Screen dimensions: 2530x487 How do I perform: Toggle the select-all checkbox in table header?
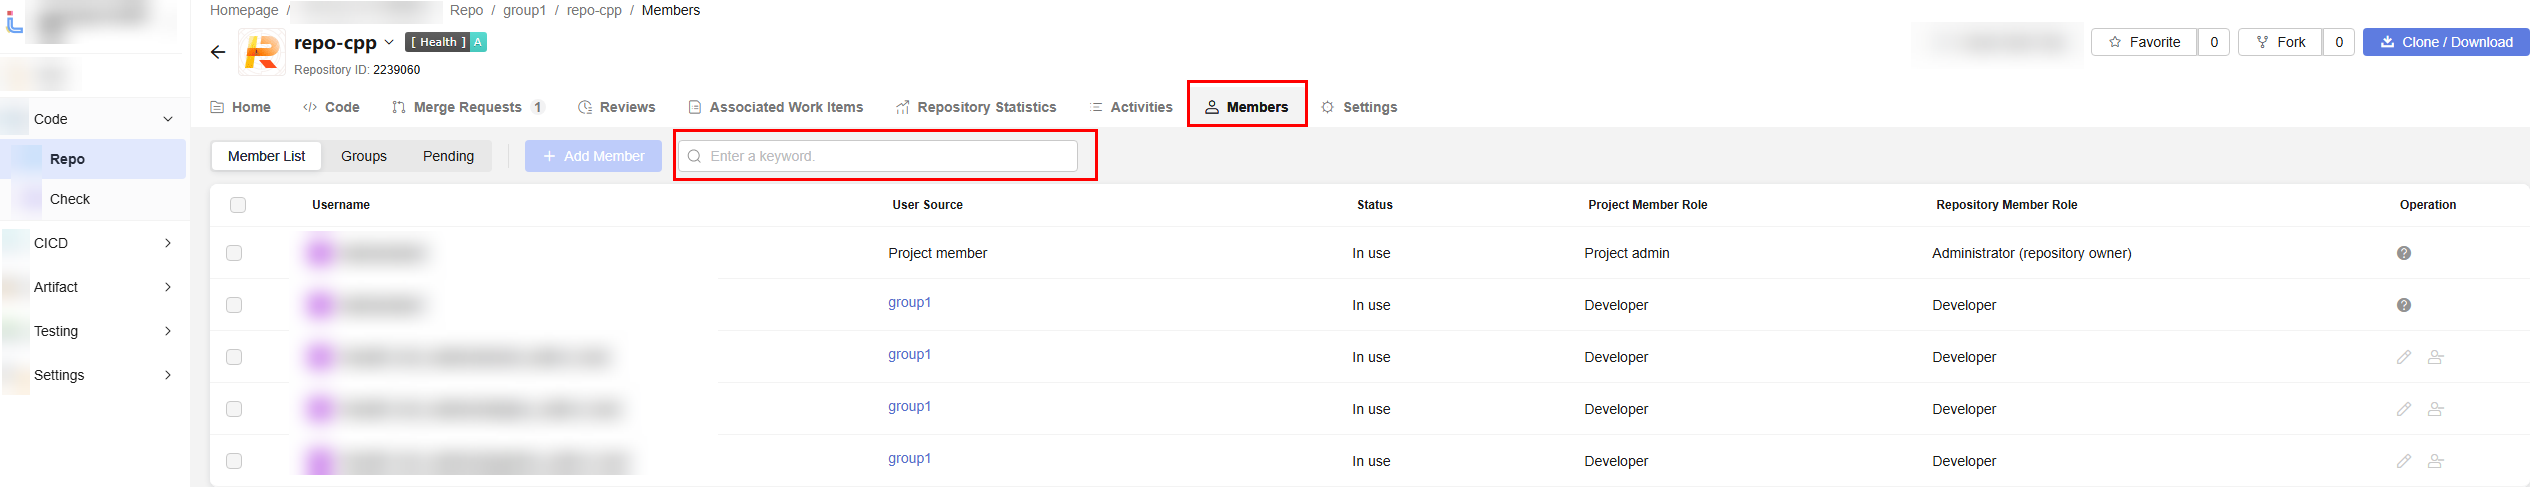(x=238, y=205)
